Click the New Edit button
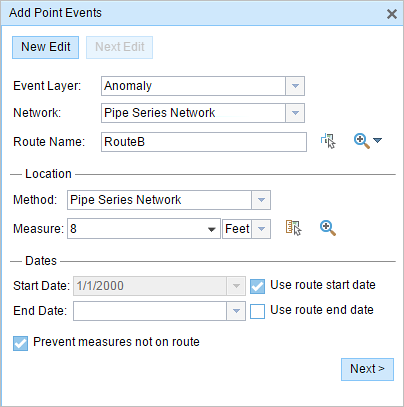404x407 pixels. coord(46,47)
